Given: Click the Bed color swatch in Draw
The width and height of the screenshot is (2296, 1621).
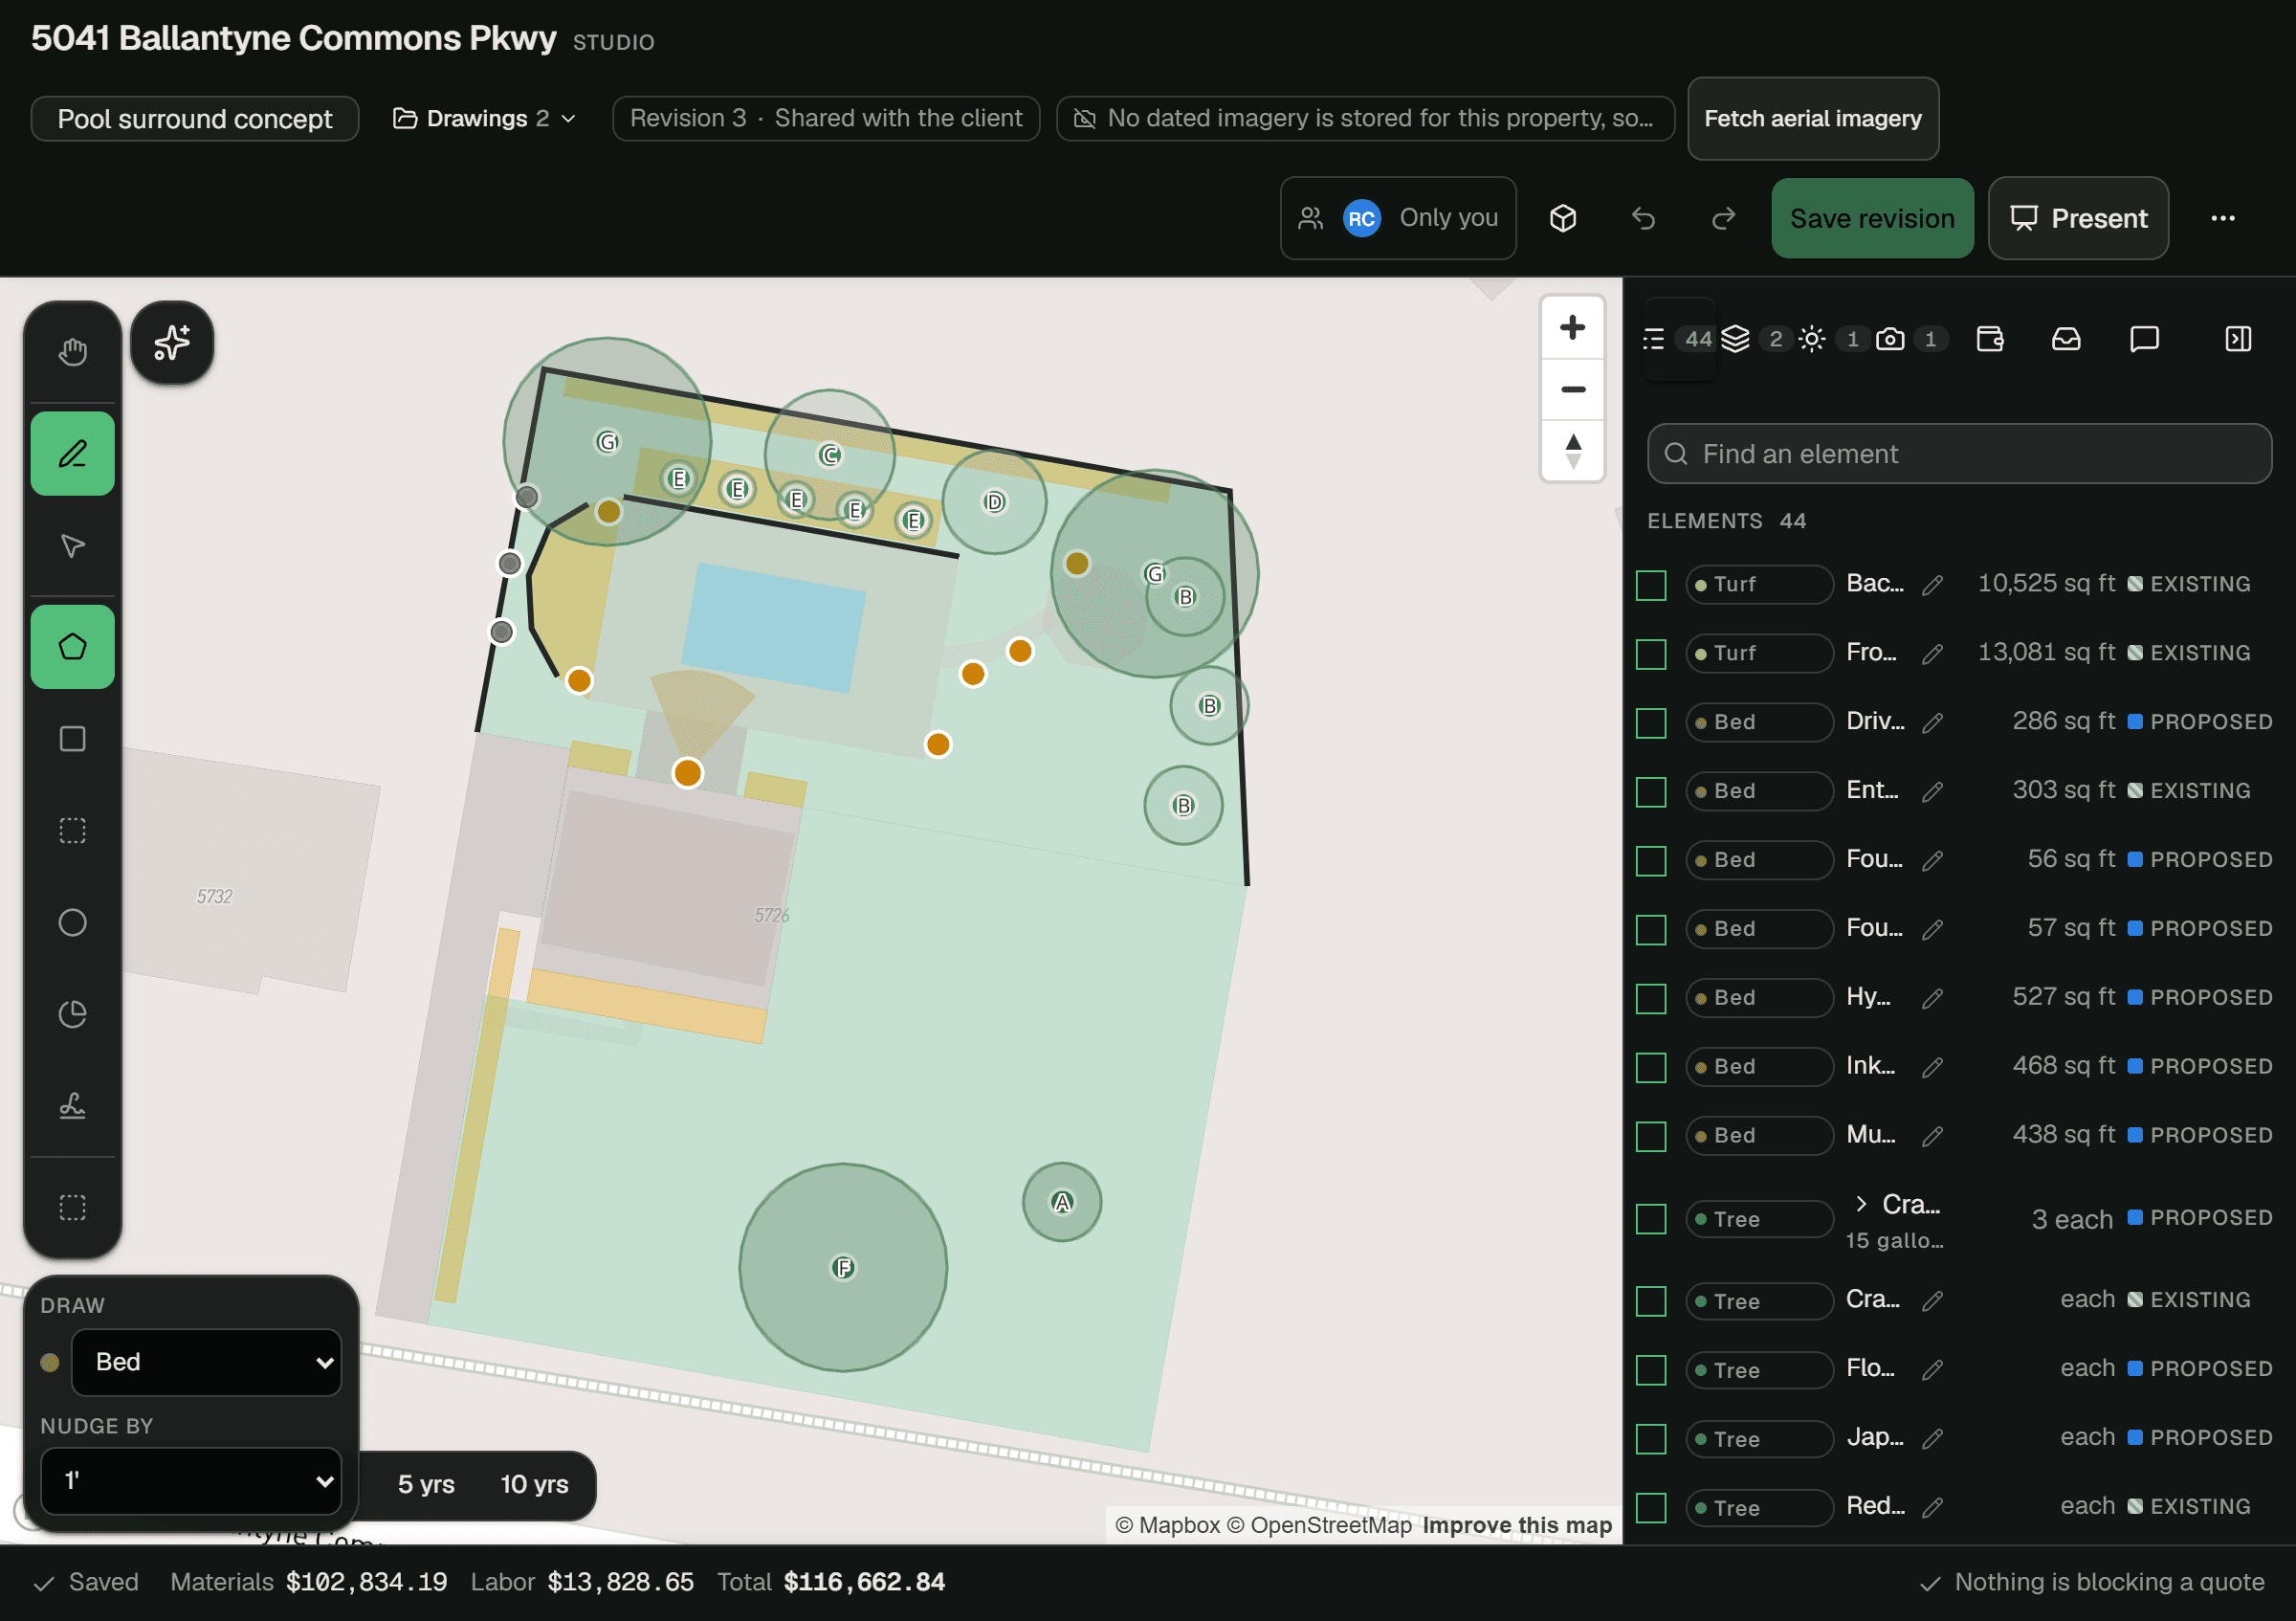Looking at the screenshot, I should click(x=50, y=1362).
